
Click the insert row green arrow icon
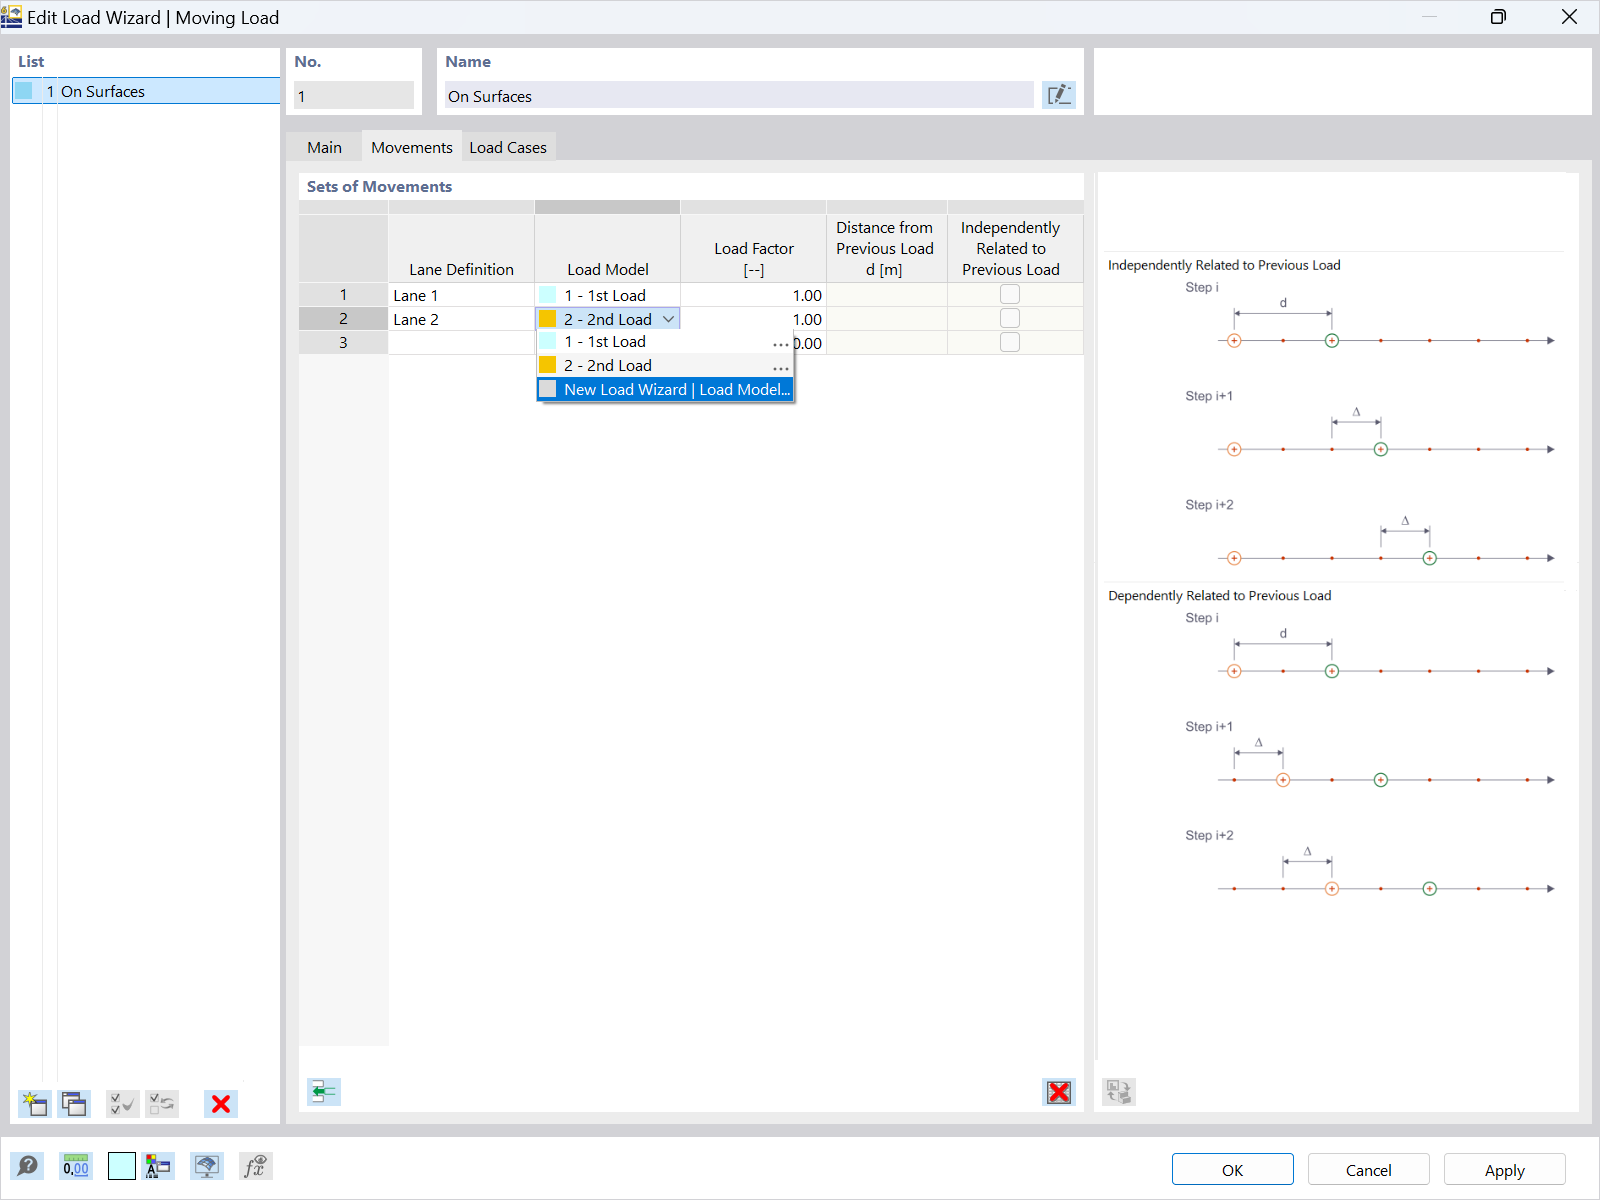click(x=323, y=1092)
